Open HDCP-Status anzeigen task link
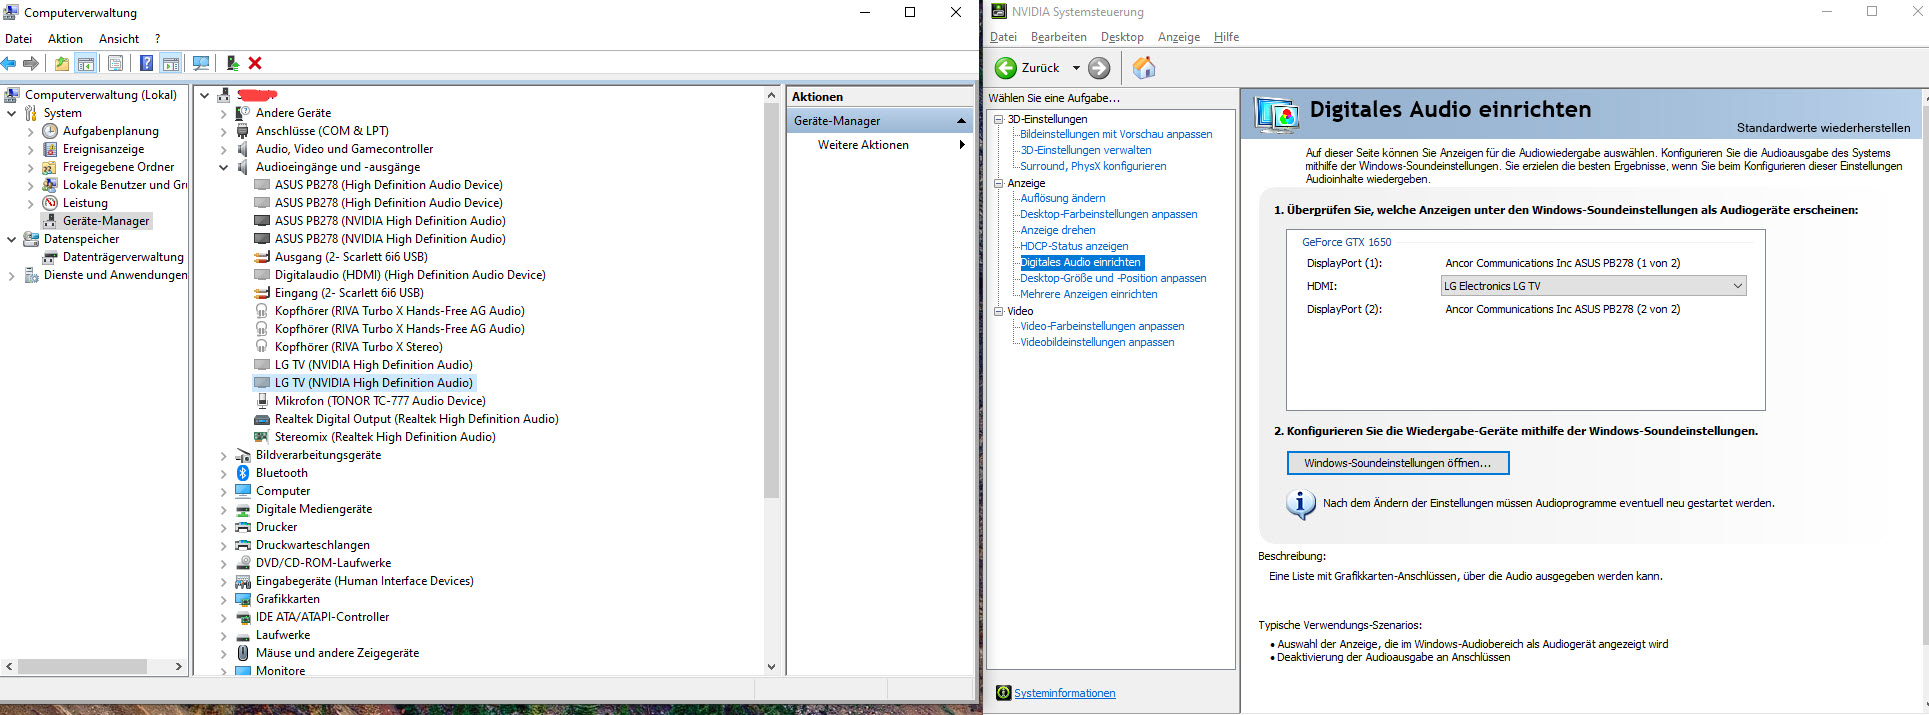The width and height of the screenshot is (1929, 715). pyautogui.click(x=1073, y=246)
